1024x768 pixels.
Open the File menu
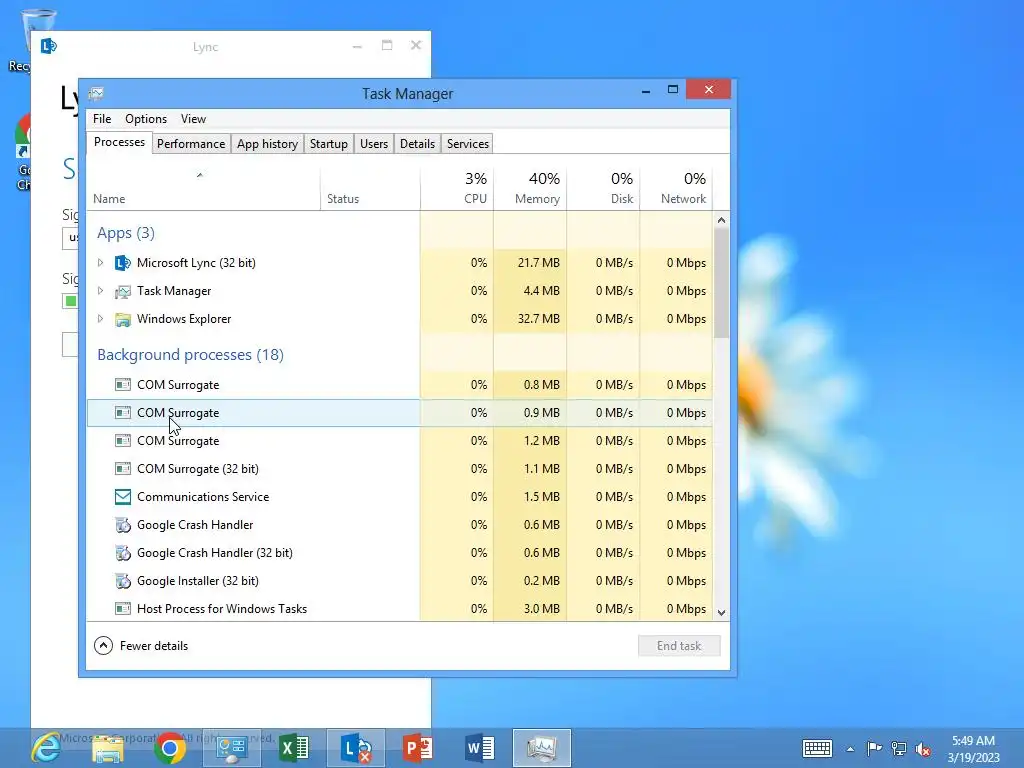coord(102,119)
